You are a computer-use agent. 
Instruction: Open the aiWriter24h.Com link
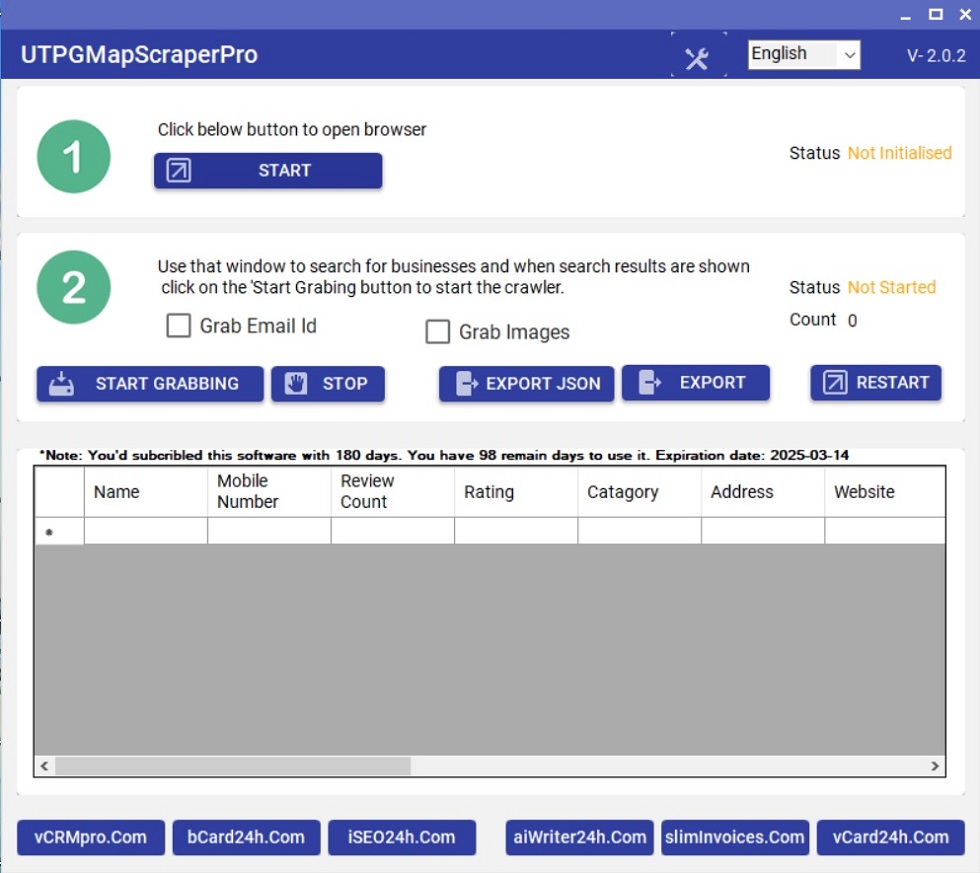click(x=579, y=838)
